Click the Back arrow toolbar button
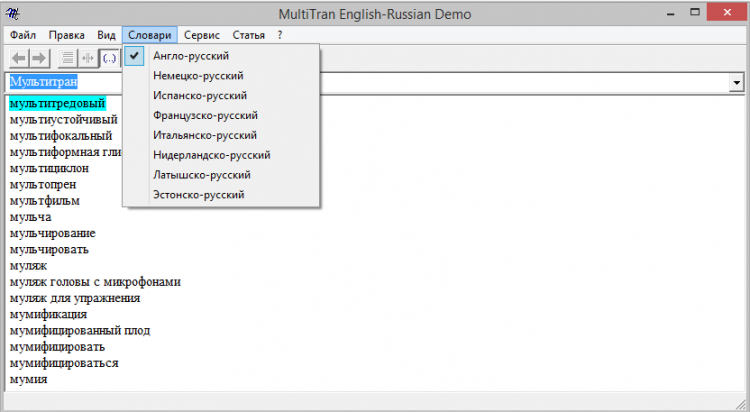This screenshot has width=750, height=412. point(19,58)
